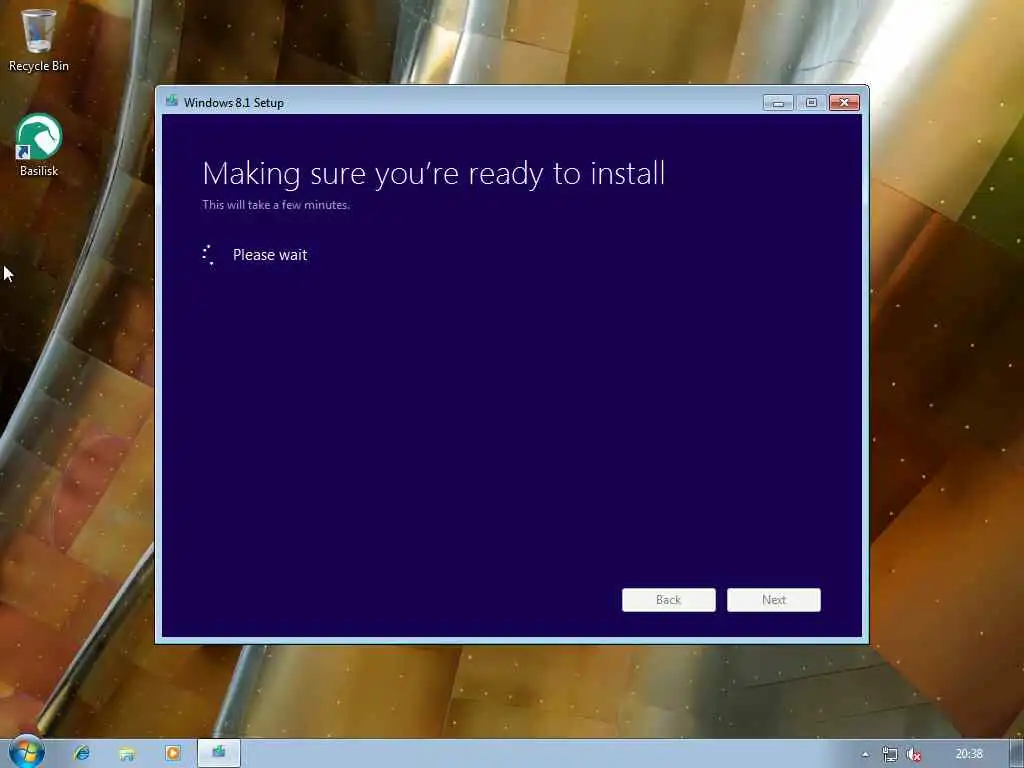The image size is (1024, 768).
Task: Click the Back button in Setup
Action: [x=669, y=600]
